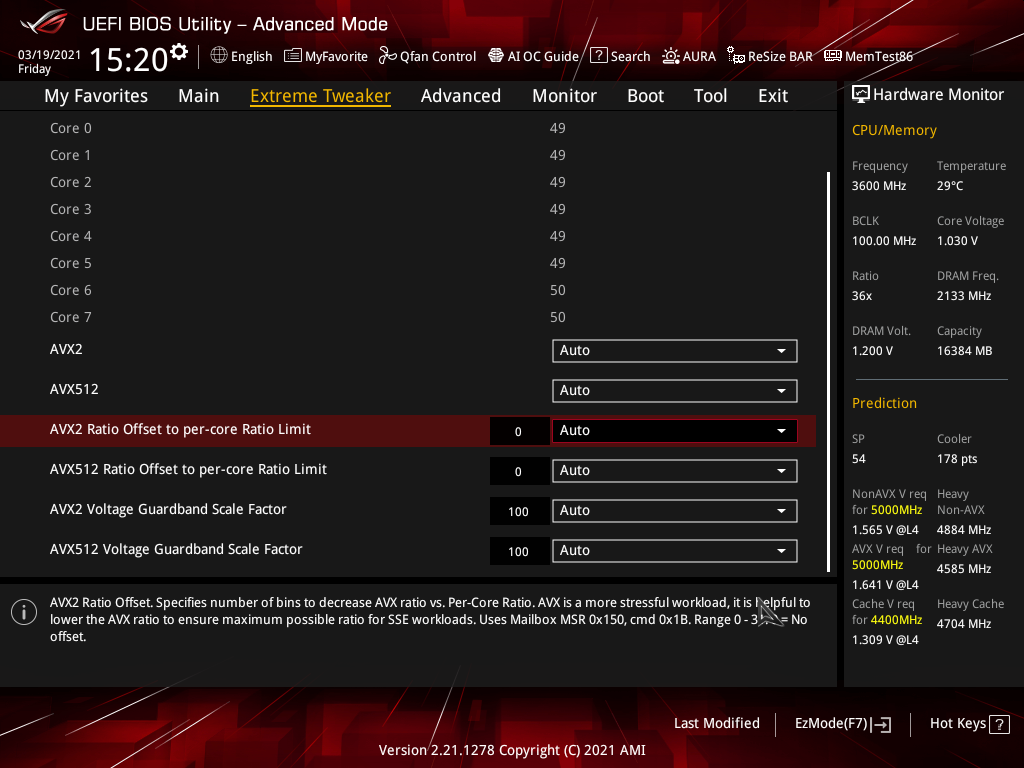Click the ROG logo icon
The width and height of the screenshot is (1024, 768).
click(x=44, y=23)
